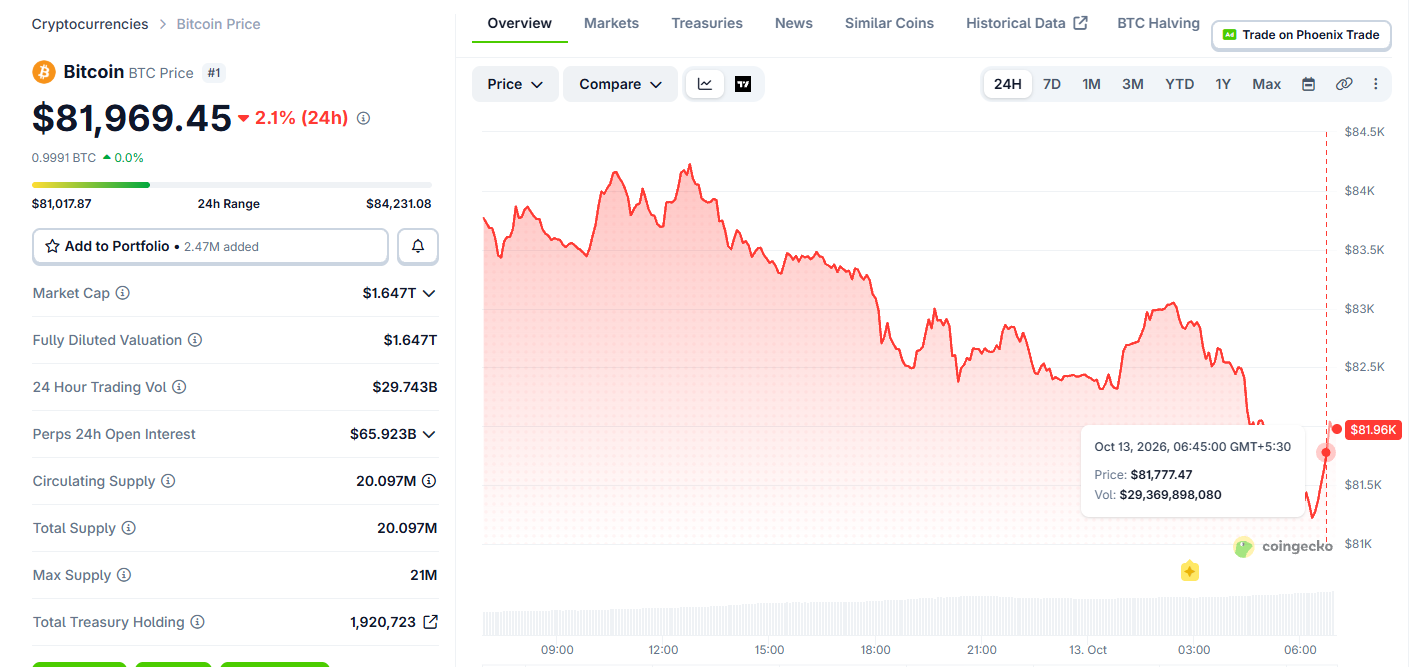The image size is (1411, 667).
Task: Go to Cryptocurrencies breadcrumb link
Action: (x=90, y=24)
